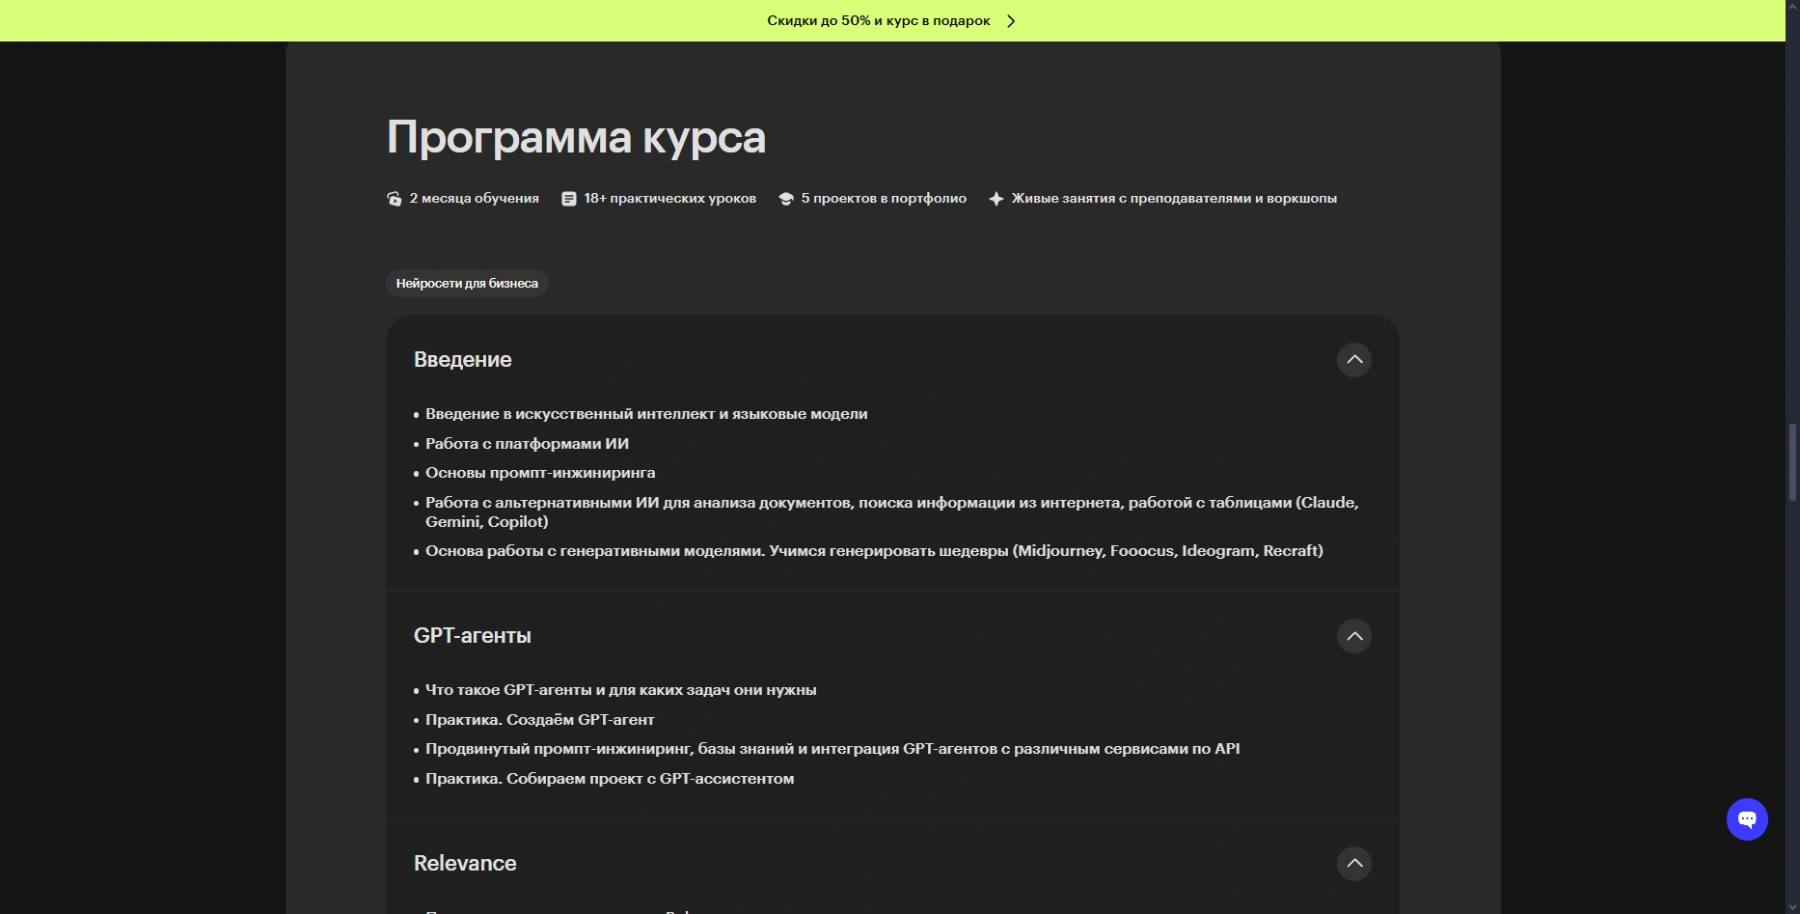1800x914 pixels.
Task: Select the Нейросети для бизнеса tag
Action: [466, 283]
